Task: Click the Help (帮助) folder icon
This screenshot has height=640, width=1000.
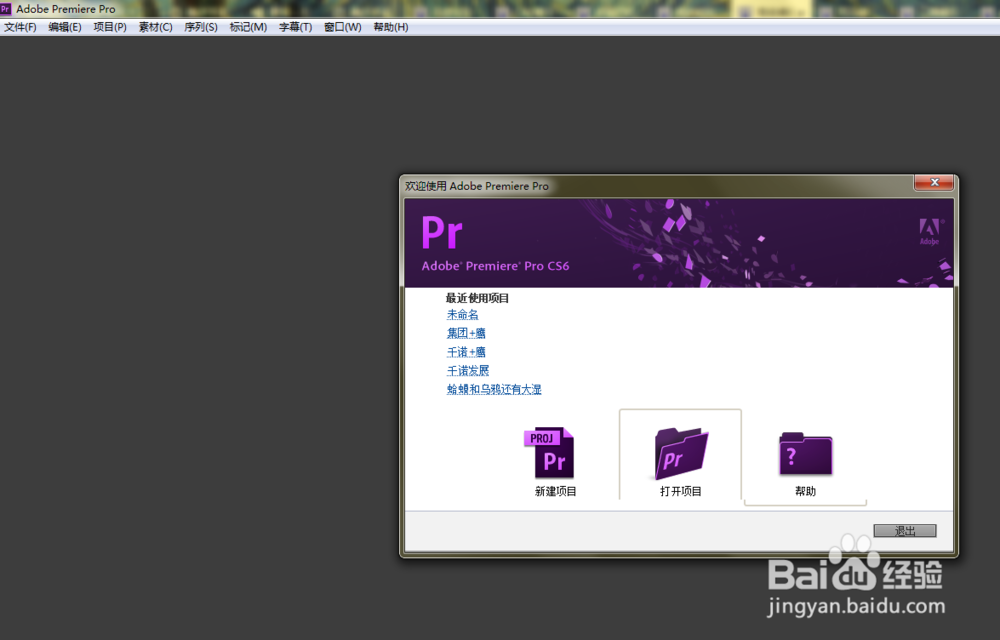Action: click(805, 453)
